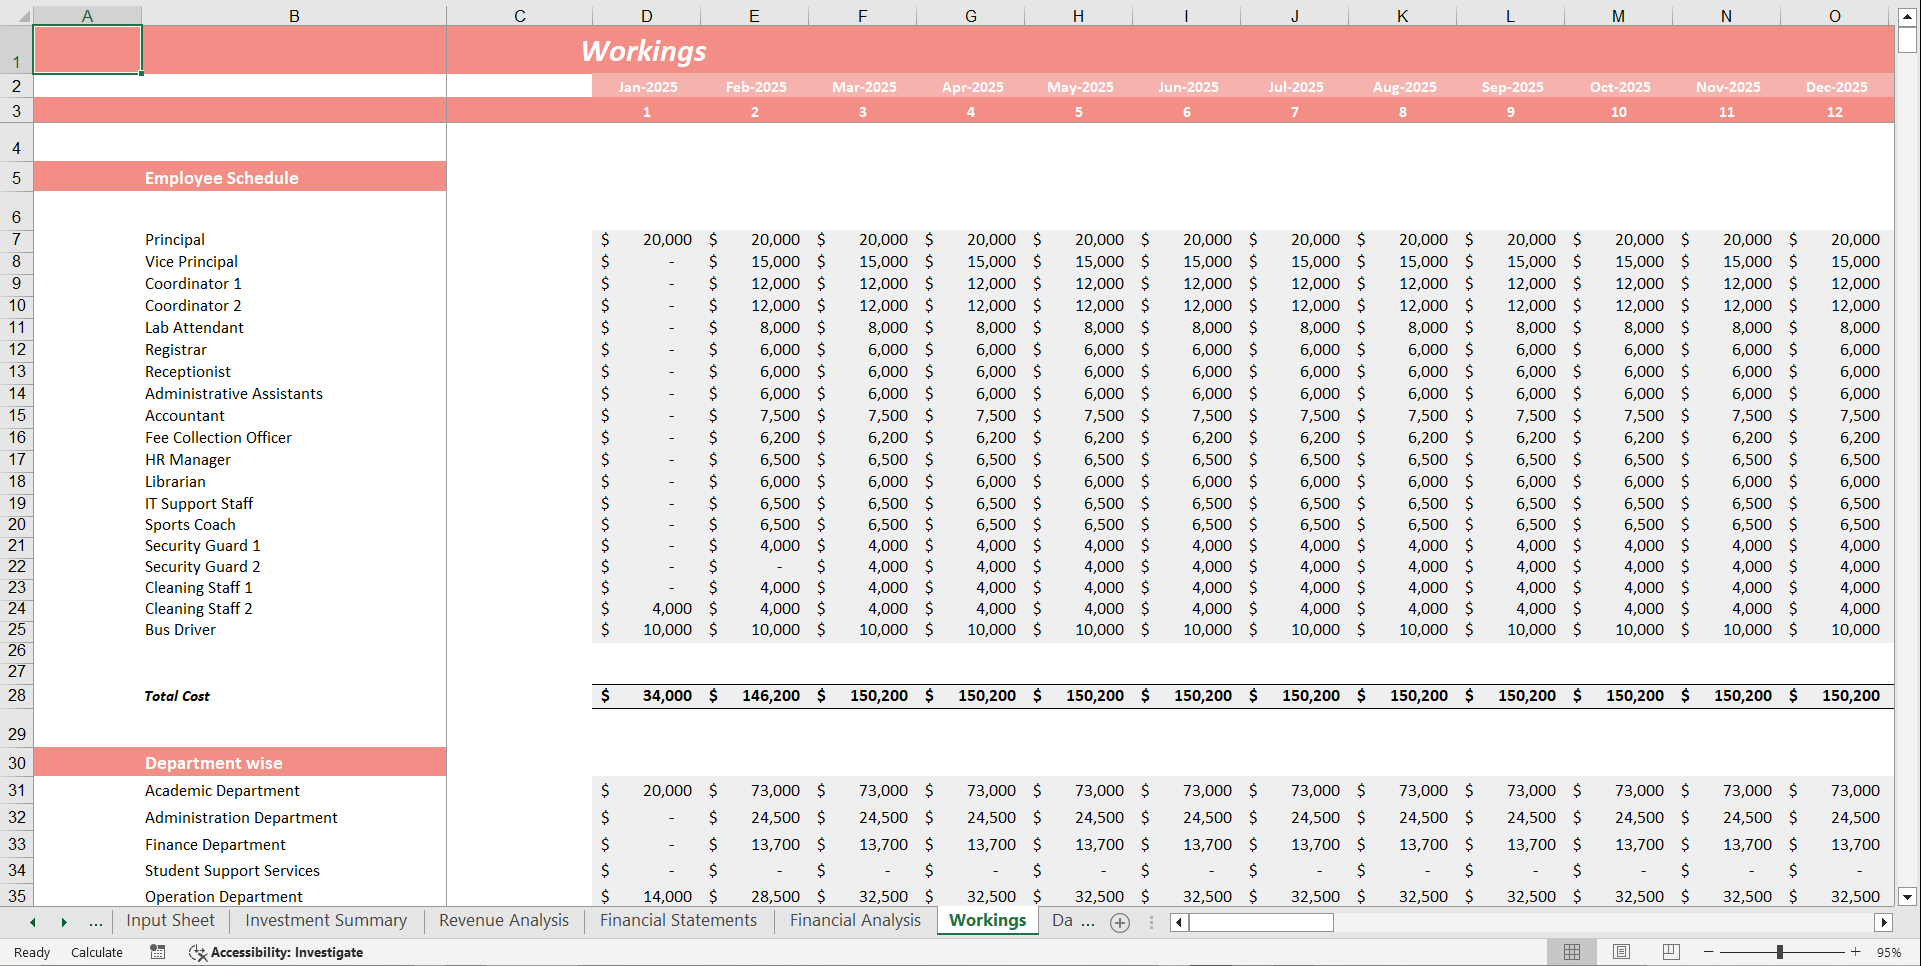Click the Calculate indicator in the status bar
This screenshot has width=1921, height=966.
(96, 952)
